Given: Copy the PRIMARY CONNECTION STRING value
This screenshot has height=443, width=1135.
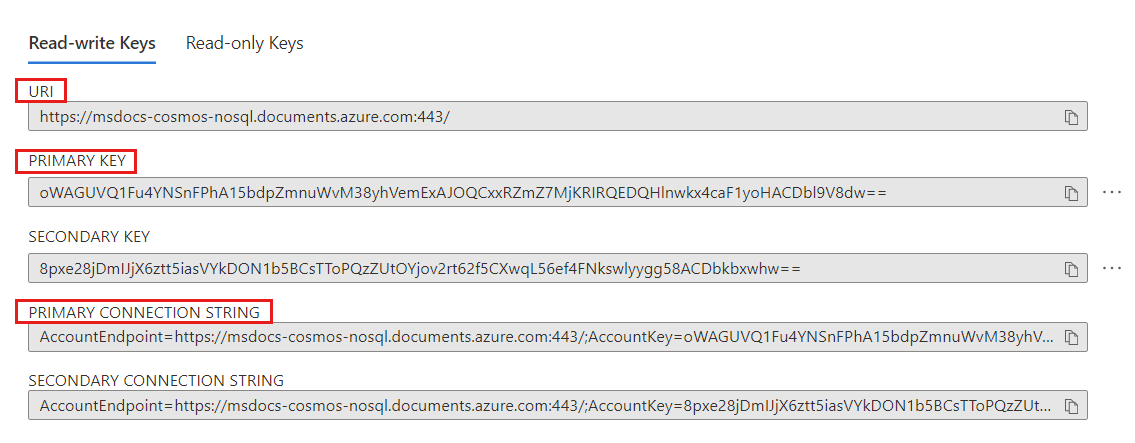Looking at the screenshot, I should (1071, 338).
